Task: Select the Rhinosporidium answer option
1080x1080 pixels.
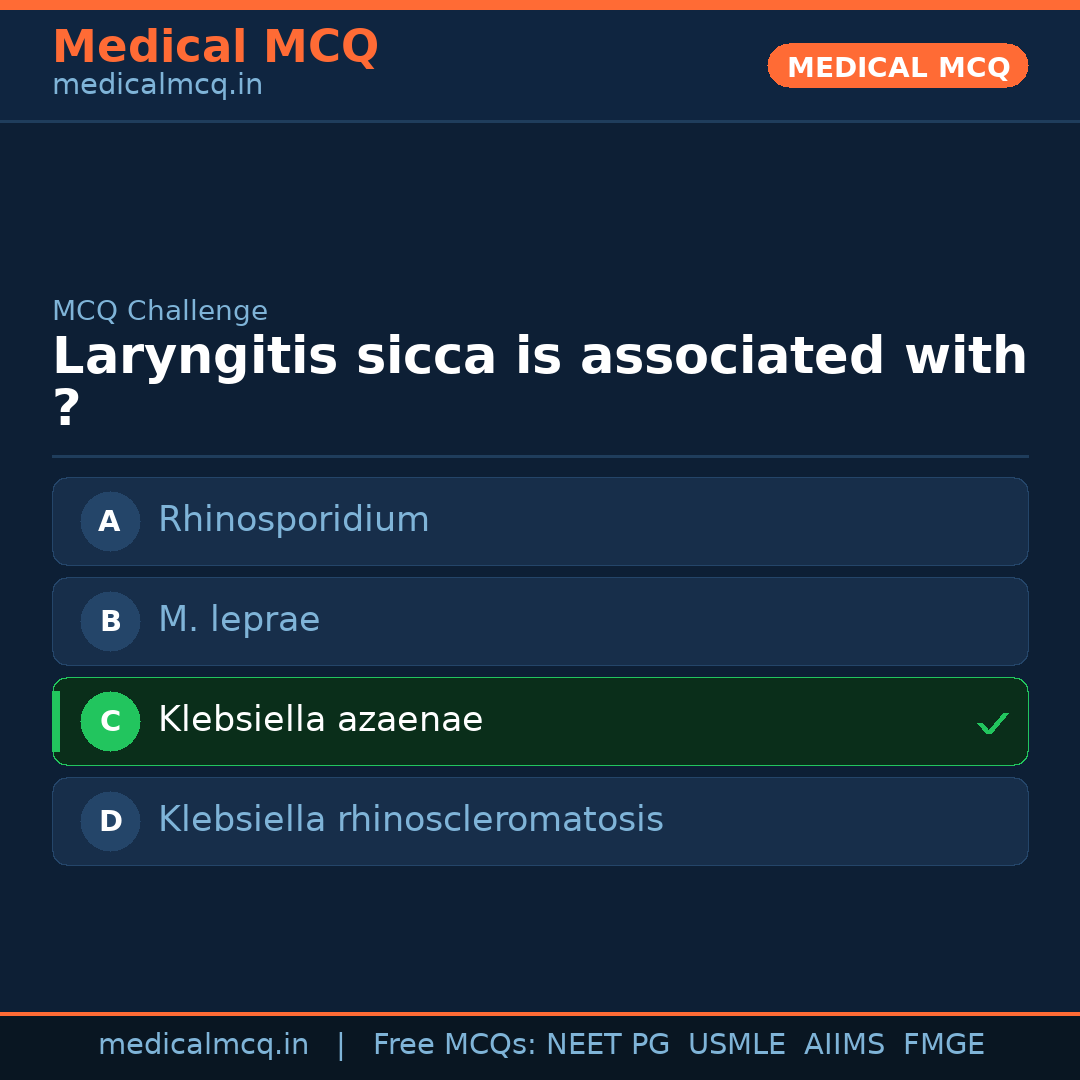Action: pyautogui.click(x=293, y=520)
